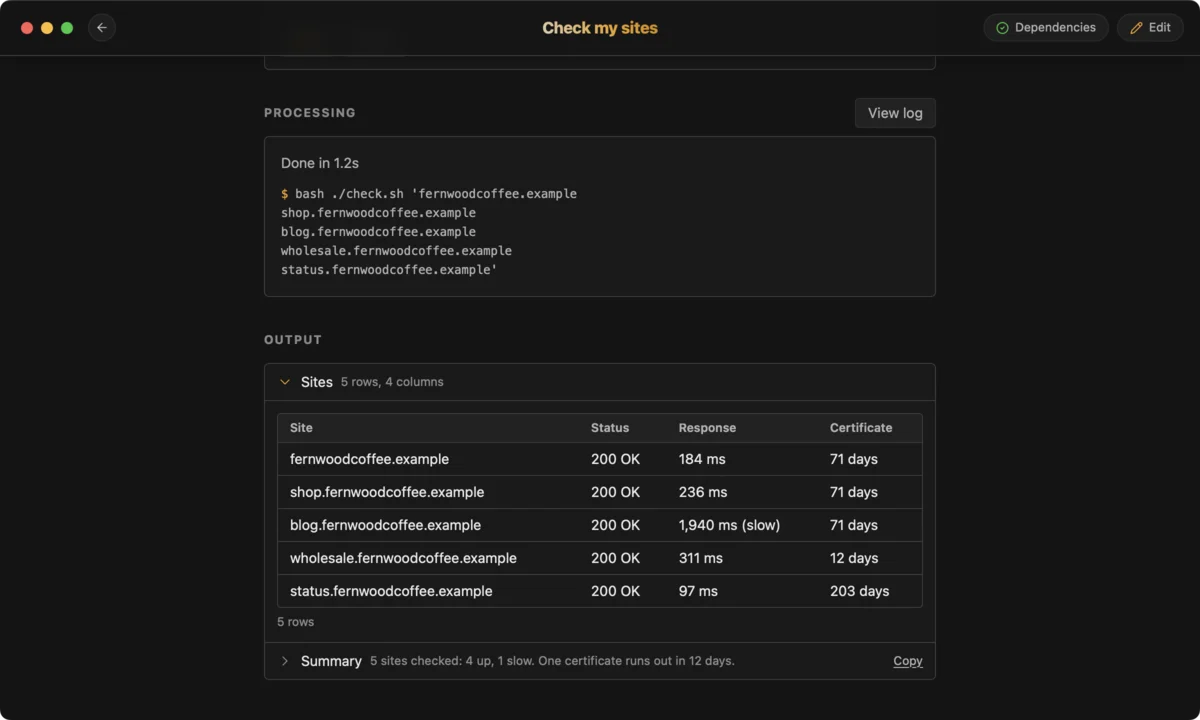
Task: Select the wholesale.fernwoodcoffee.example table cell
Action: pos(403,558)
